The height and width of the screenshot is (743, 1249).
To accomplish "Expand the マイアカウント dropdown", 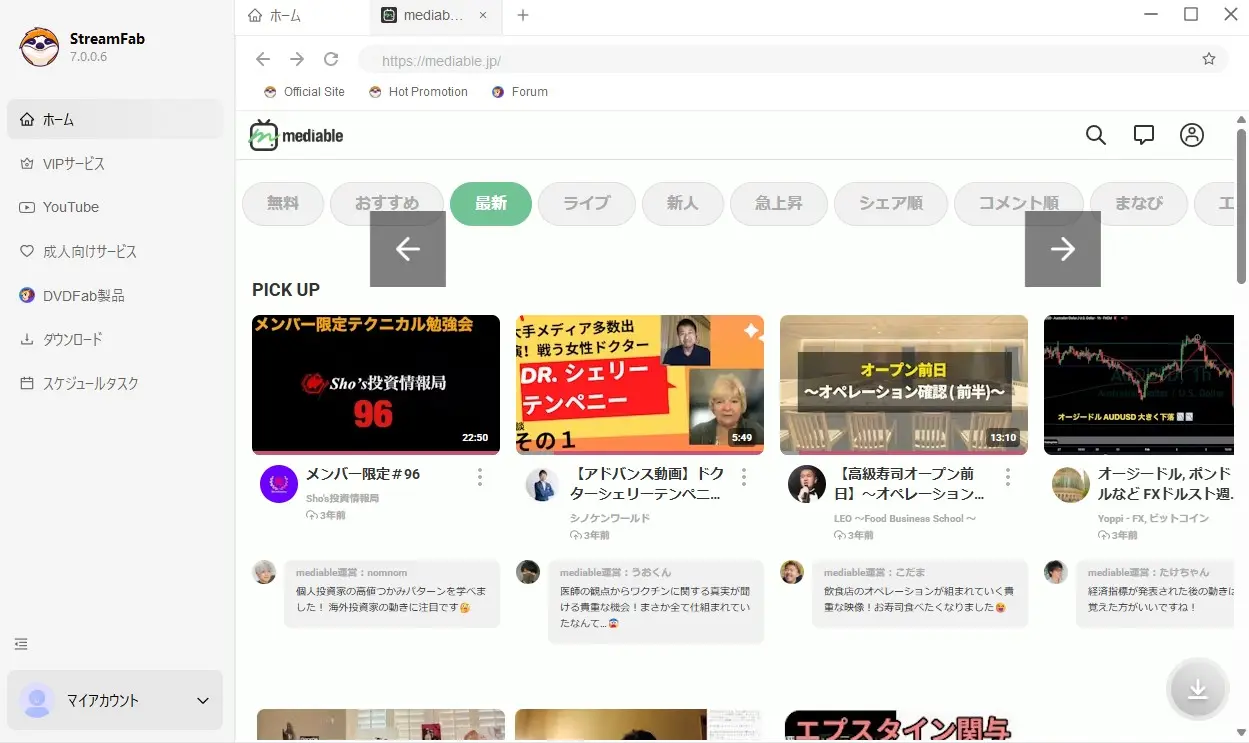I will (x=203, y=701).
